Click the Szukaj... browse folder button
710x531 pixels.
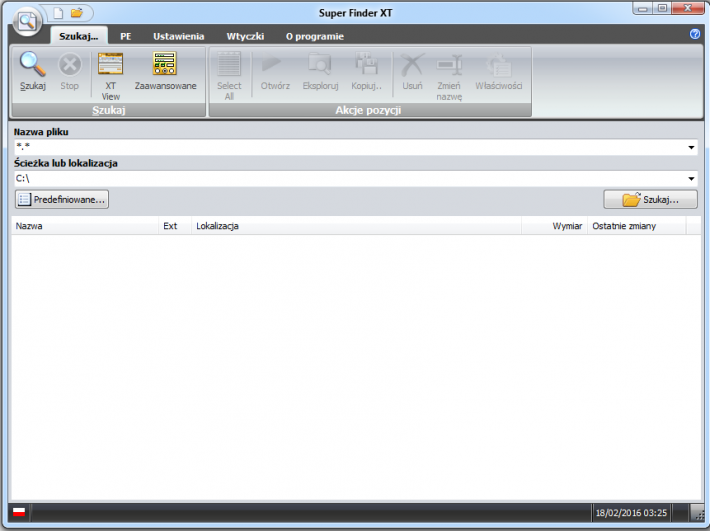click(x=650, y=199)
